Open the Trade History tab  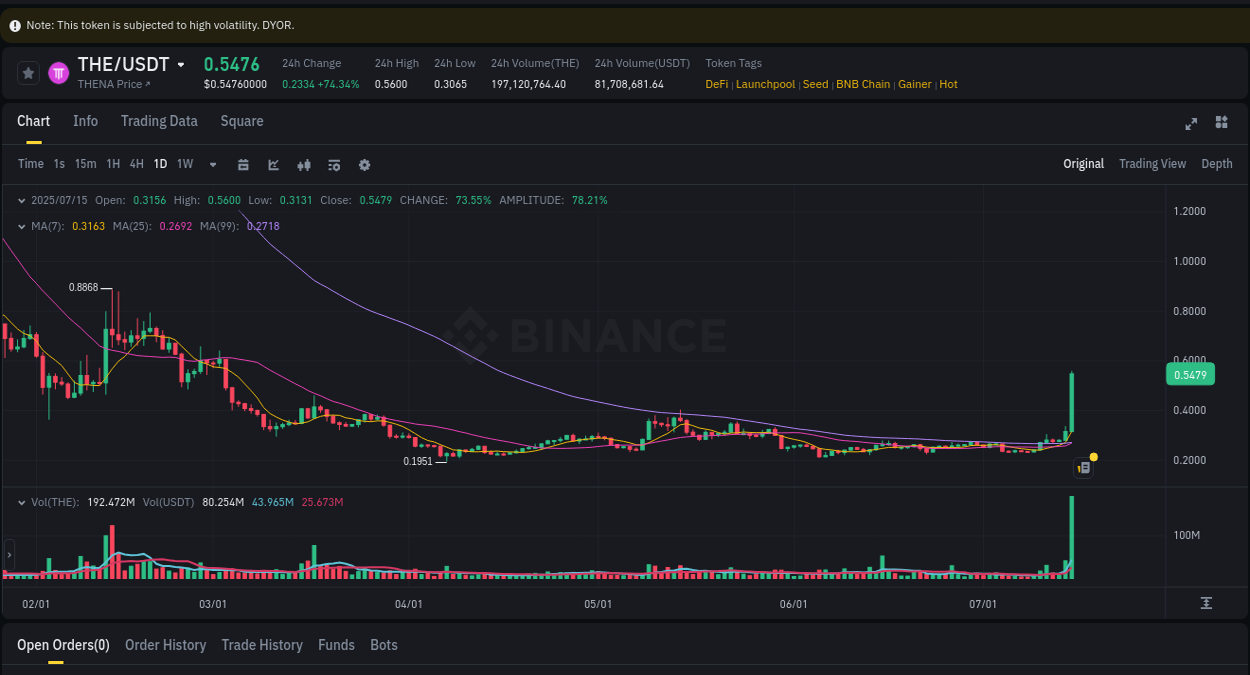pos(262,645)
